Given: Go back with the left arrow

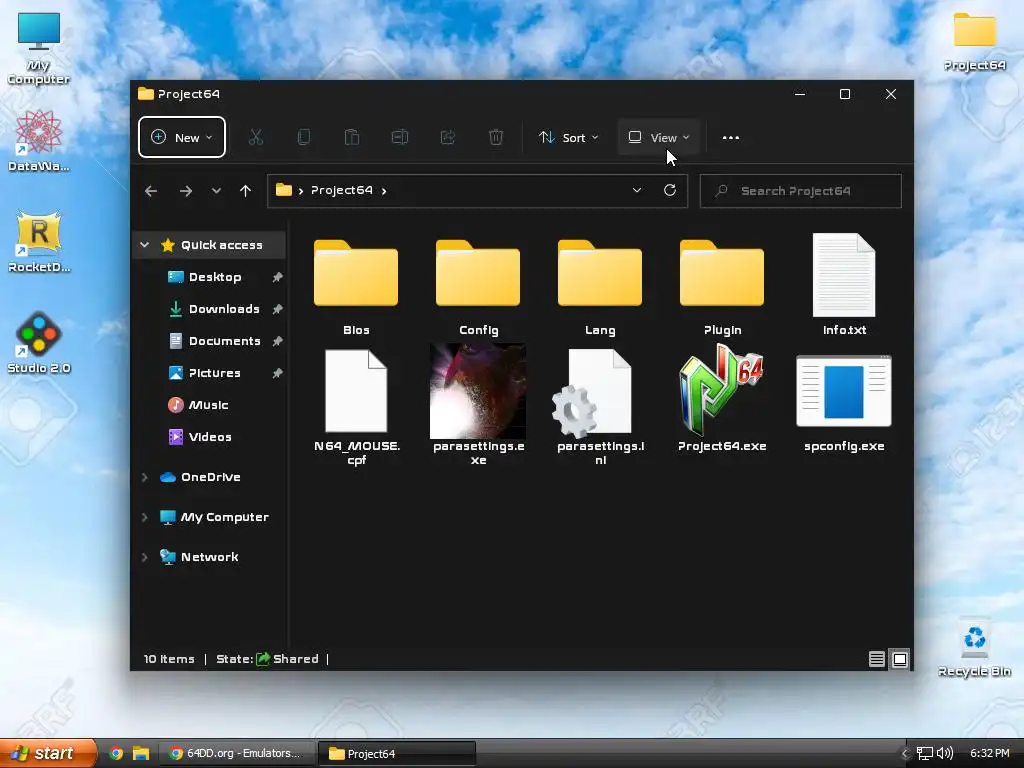Looking at the screenshot, I should click(151, 191).
